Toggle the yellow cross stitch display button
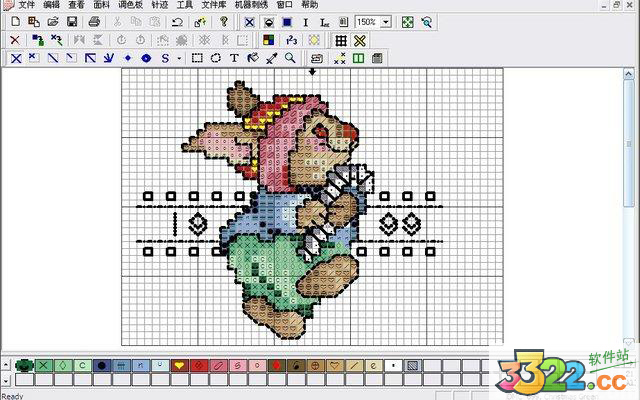The image size is (640, 400). pyautogui.click(x=360, y=40)
